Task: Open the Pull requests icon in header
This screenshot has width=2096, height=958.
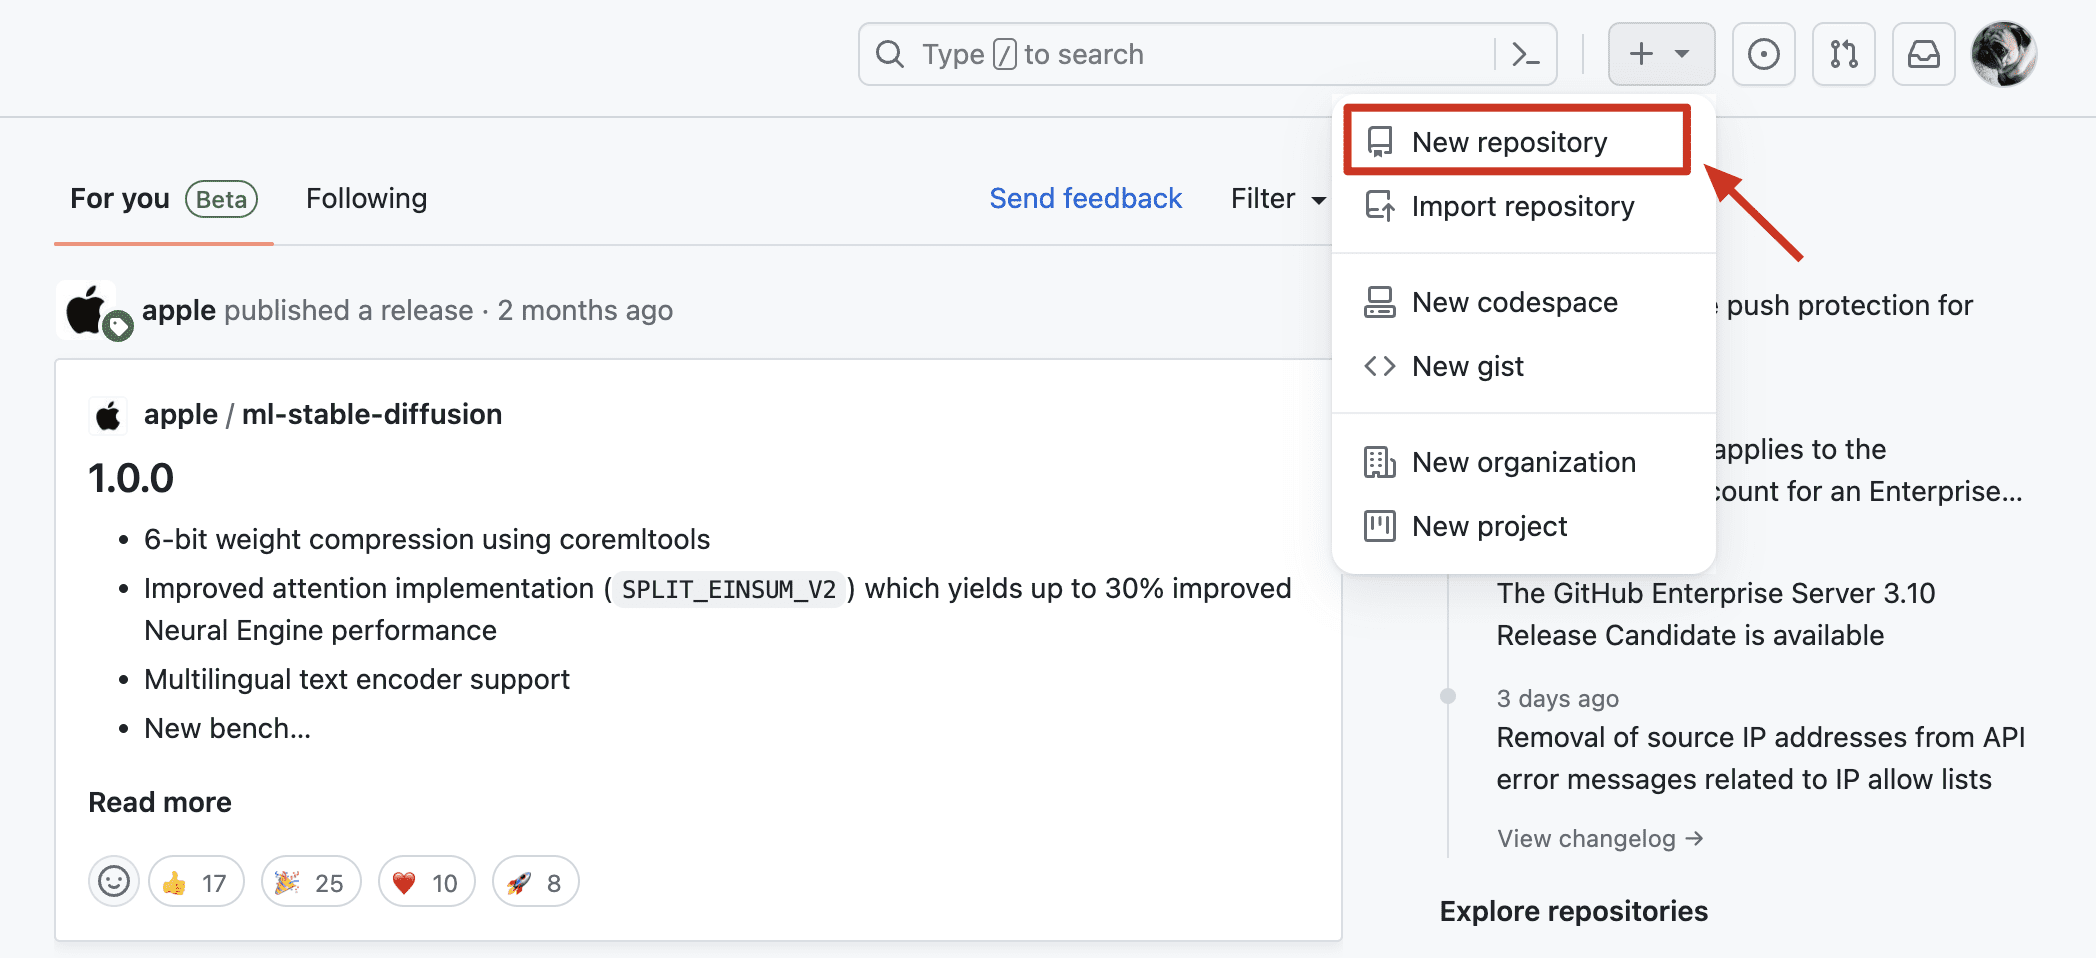Action: [x=1843, y=54]
